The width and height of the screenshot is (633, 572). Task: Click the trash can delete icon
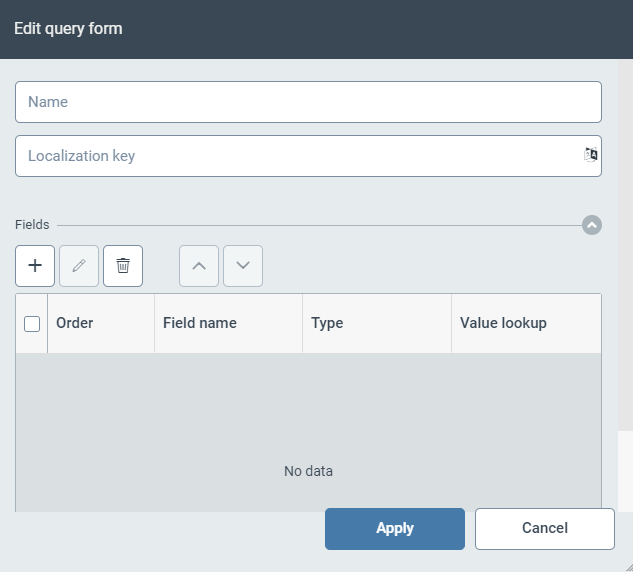pyautogui.click(x=123, y=266)
